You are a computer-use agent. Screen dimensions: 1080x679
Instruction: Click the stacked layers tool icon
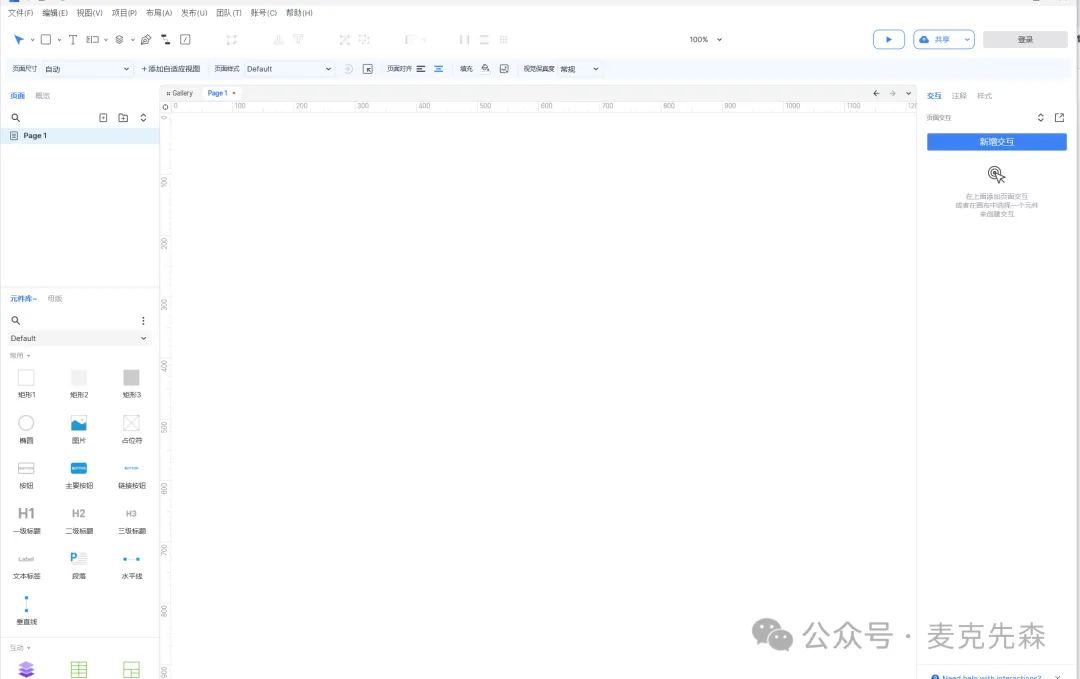pos(119,40)
